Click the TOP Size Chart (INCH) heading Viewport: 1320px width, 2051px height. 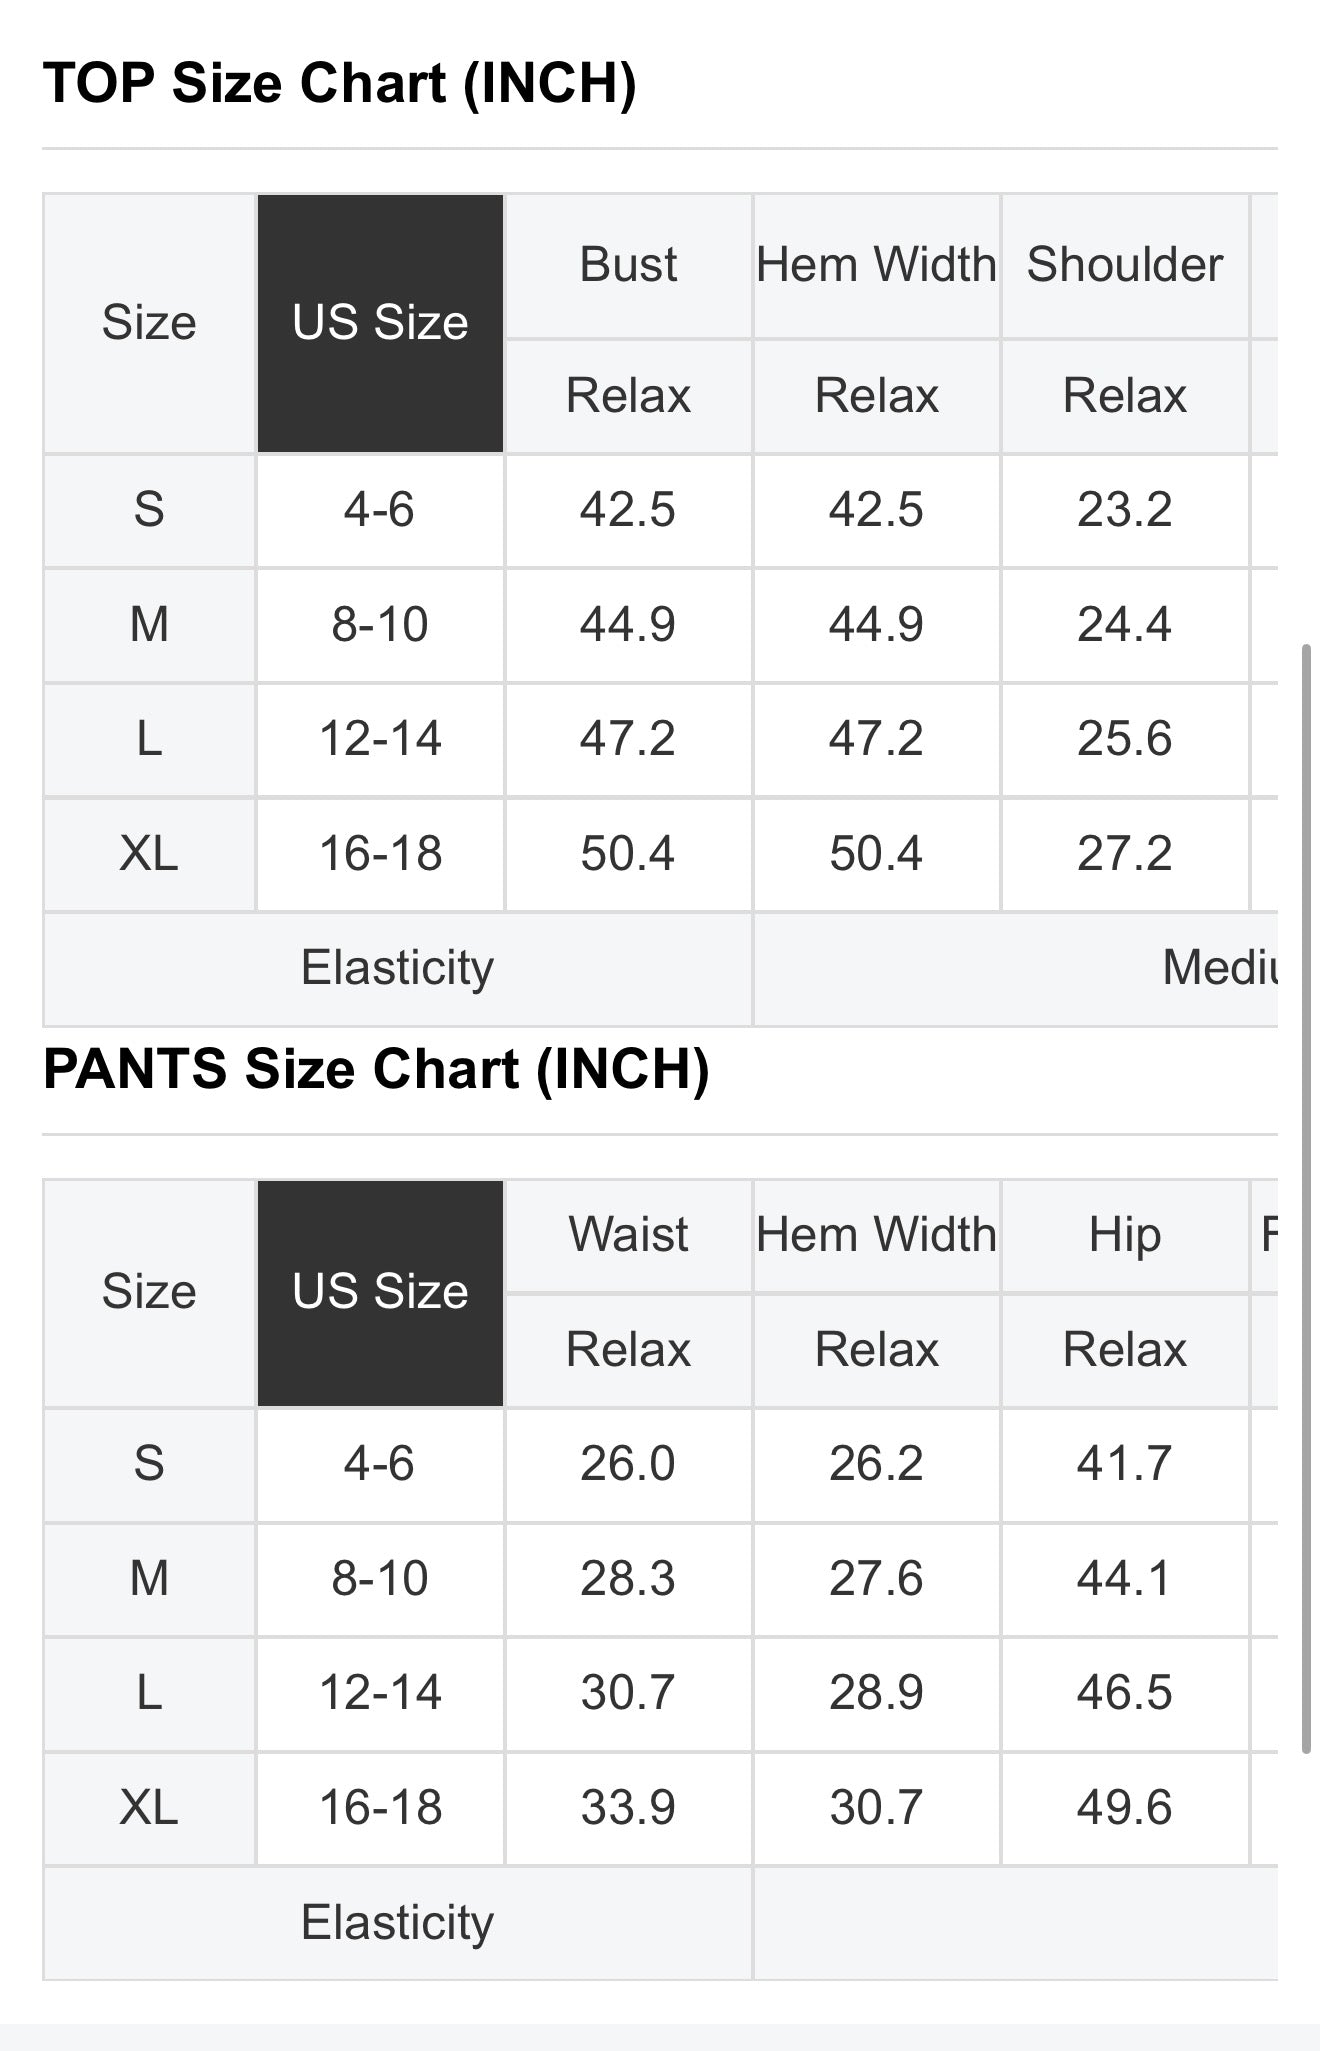click(x=340, y=83)
